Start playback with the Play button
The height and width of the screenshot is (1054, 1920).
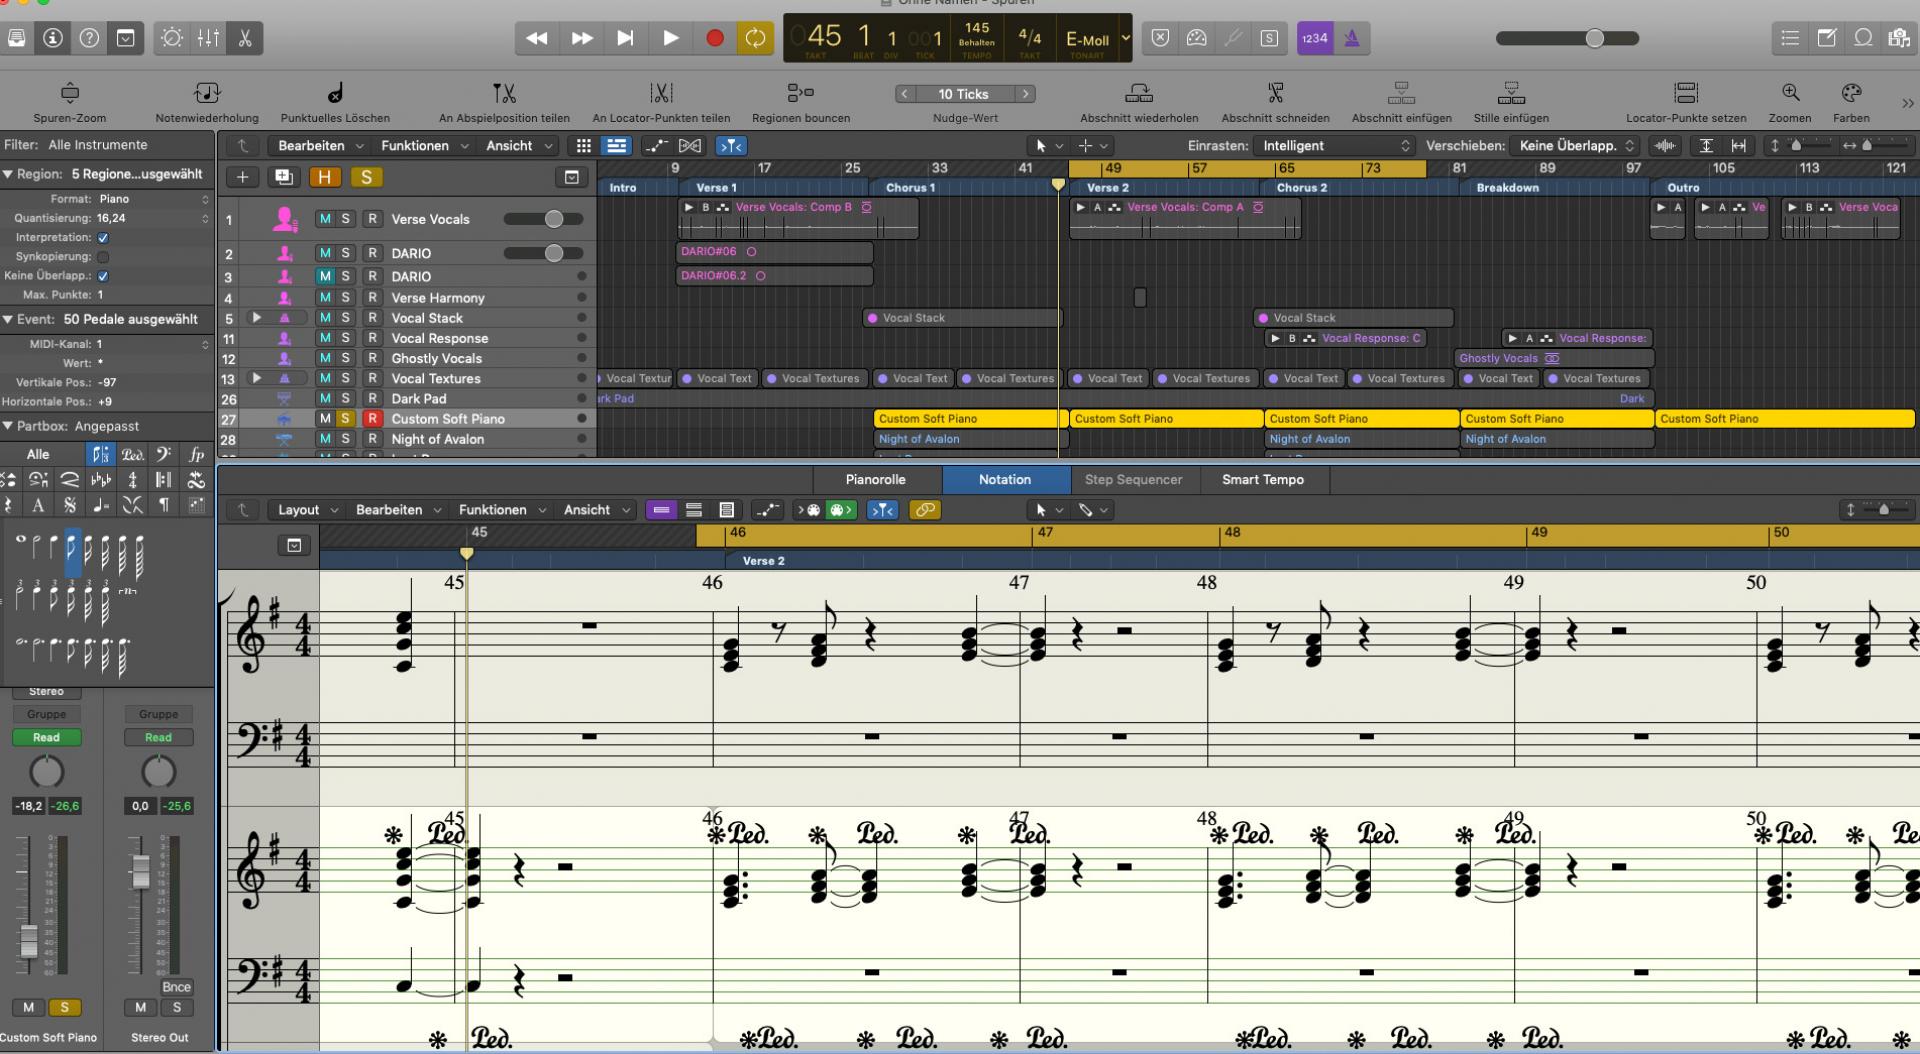(x=671, y=38)
